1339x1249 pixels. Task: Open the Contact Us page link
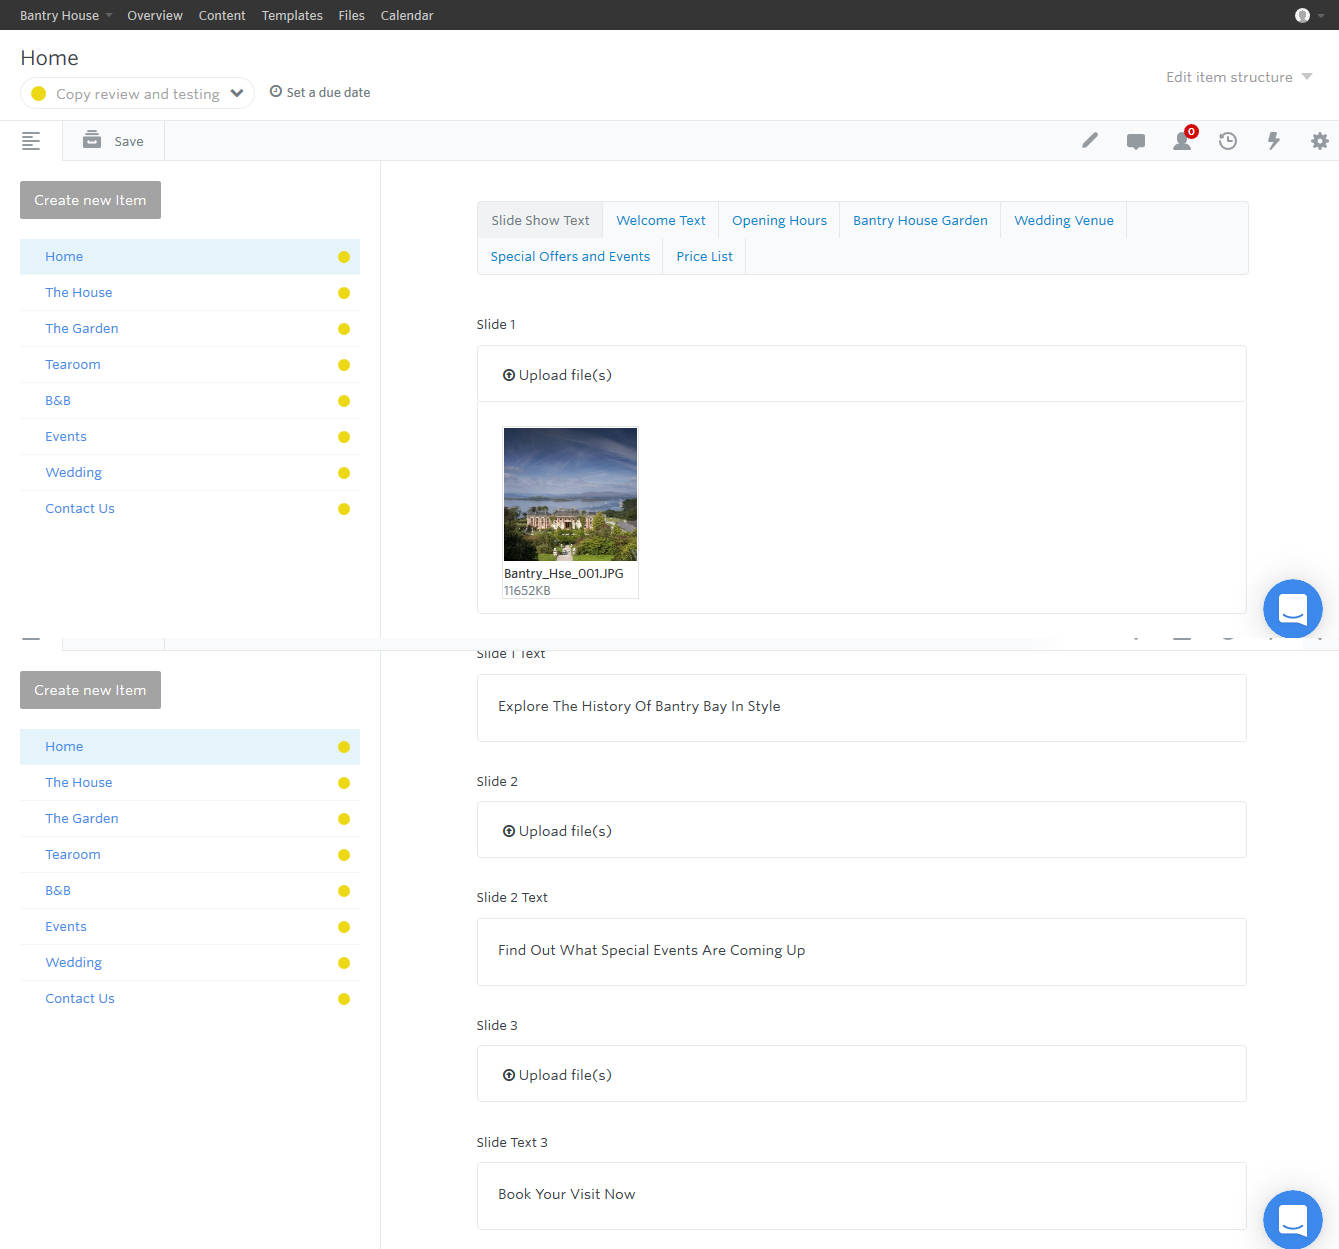coord(80,508)
